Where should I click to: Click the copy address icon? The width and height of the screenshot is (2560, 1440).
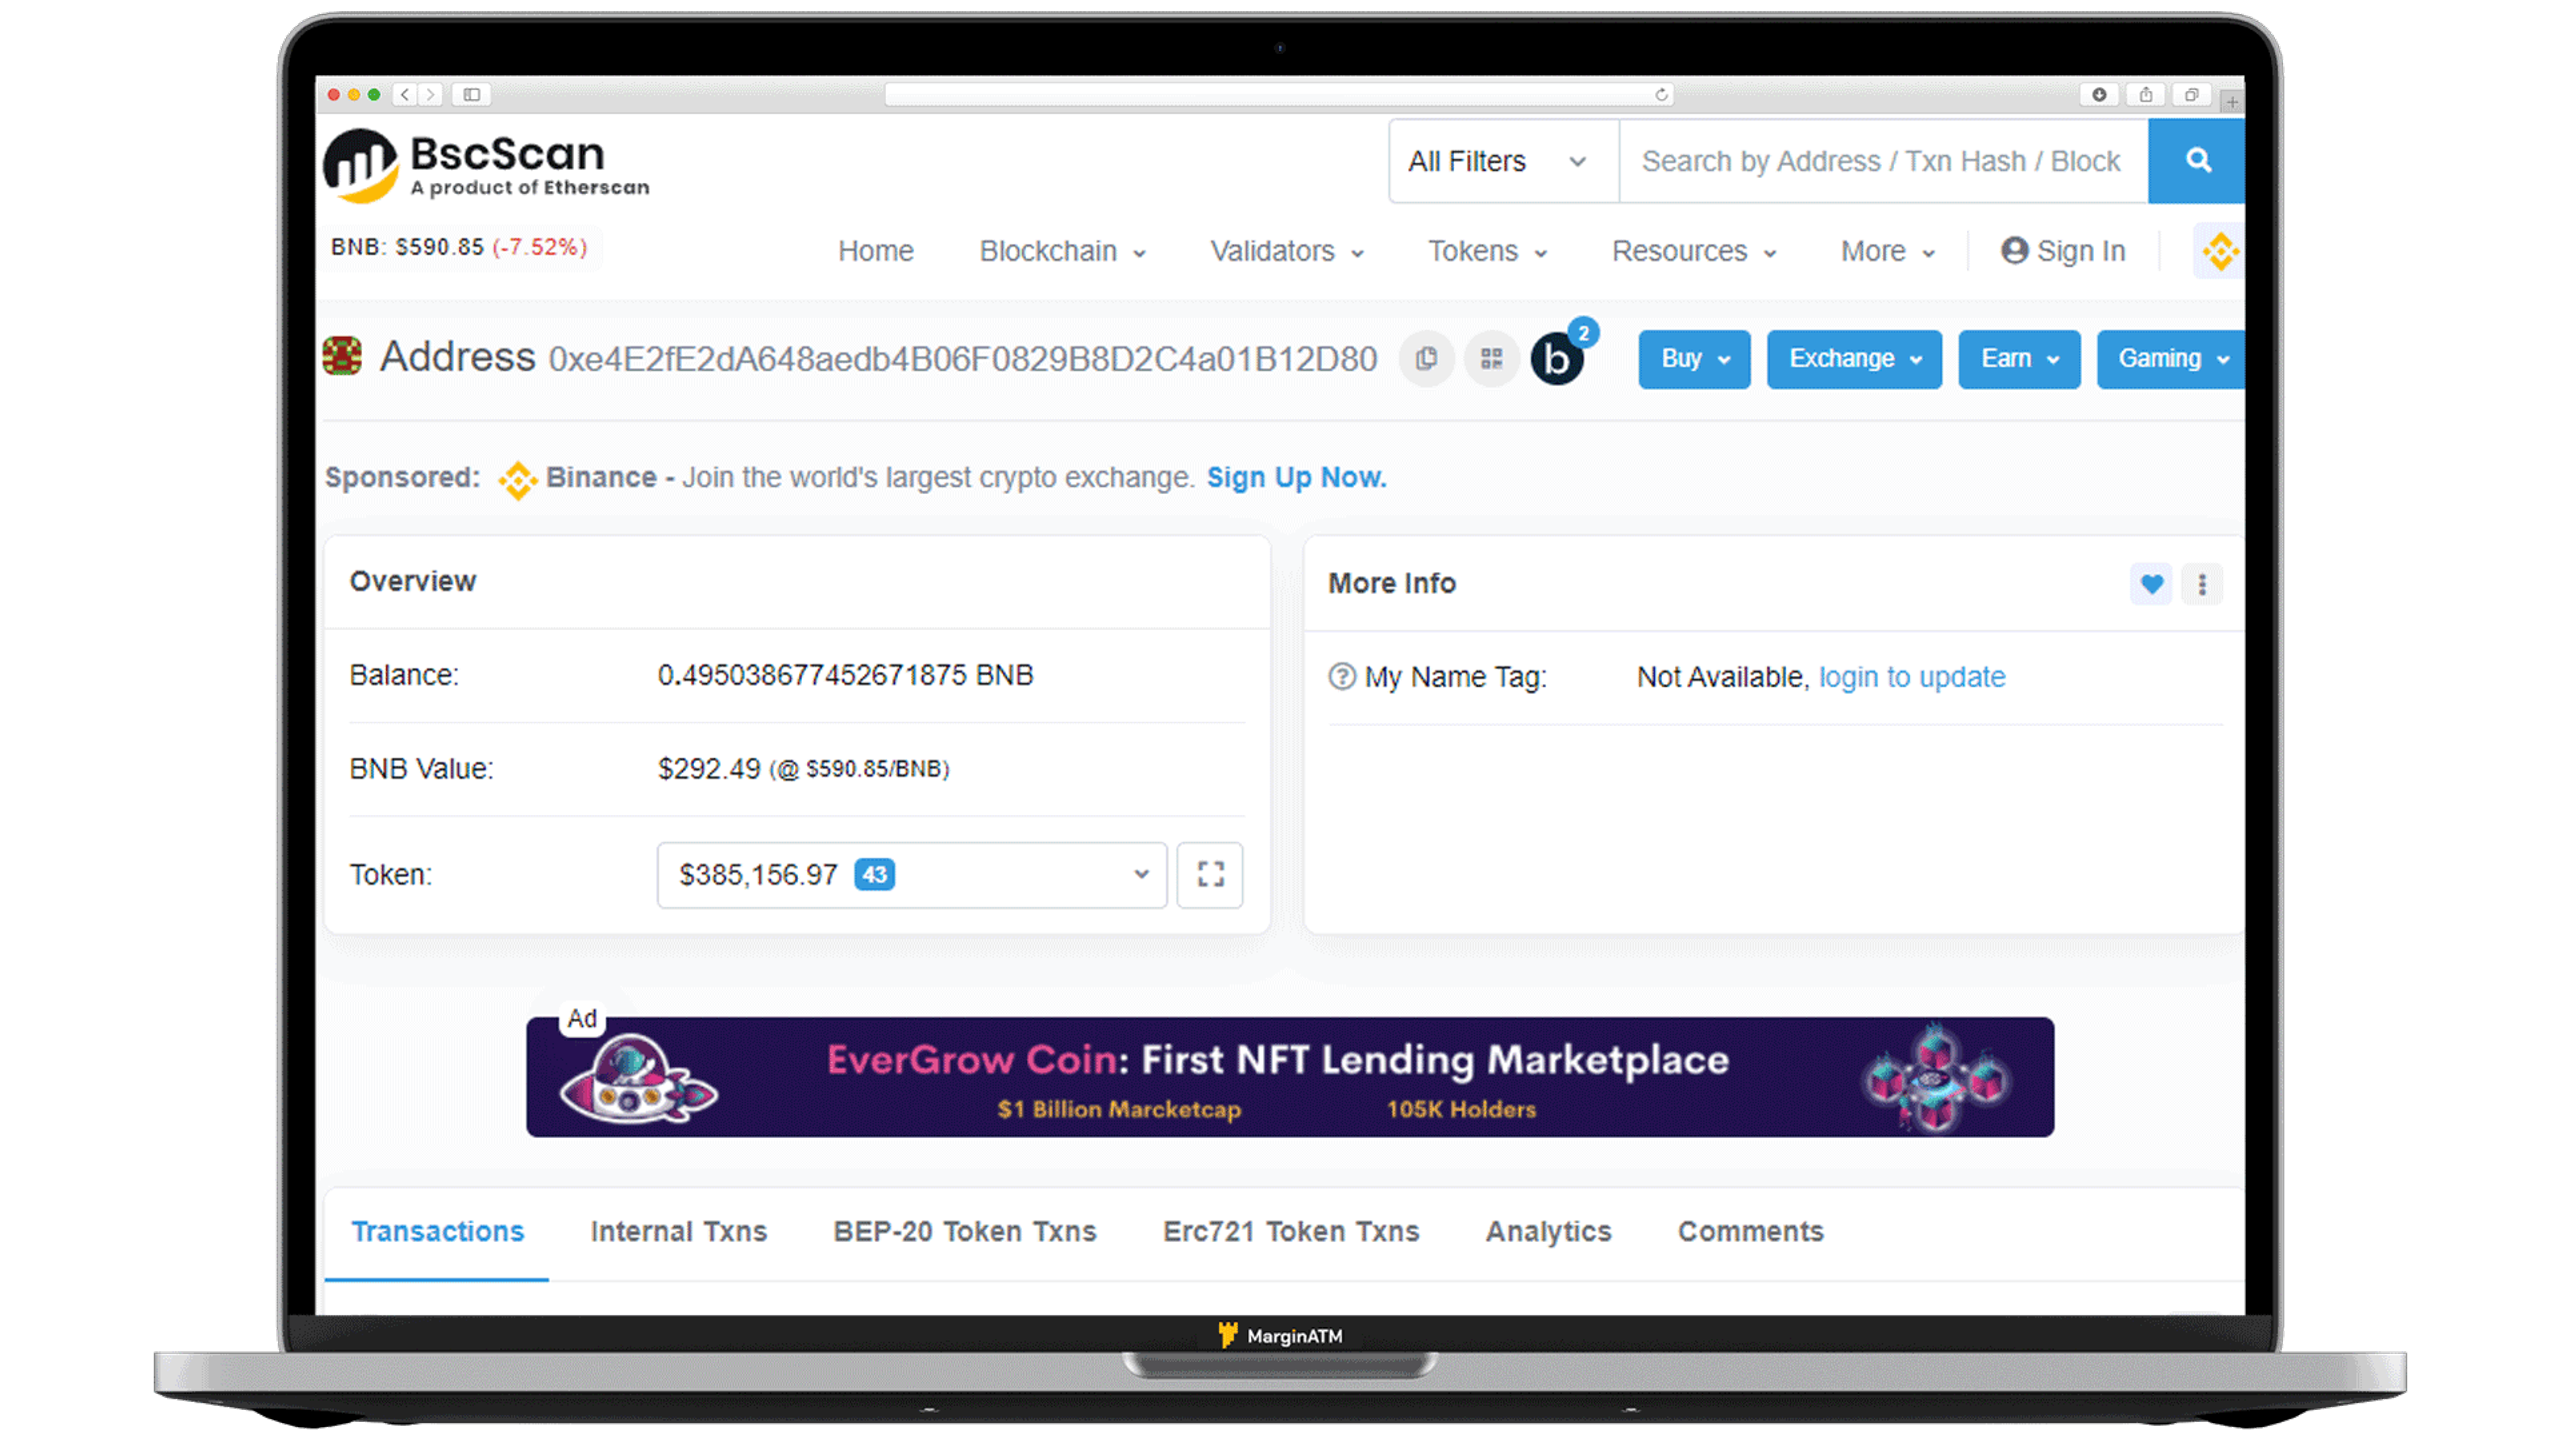(1424, 359)
